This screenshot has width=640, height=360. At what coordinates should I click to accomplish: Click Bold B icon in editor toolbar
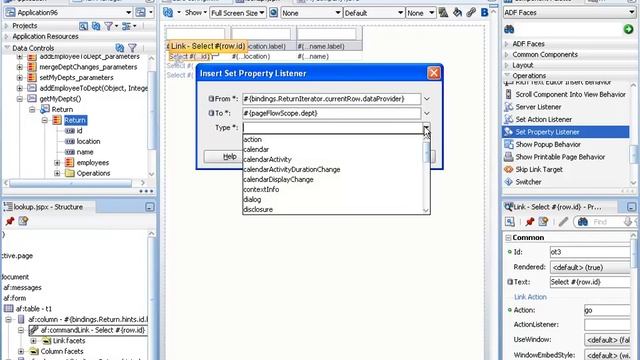[484, 13]
